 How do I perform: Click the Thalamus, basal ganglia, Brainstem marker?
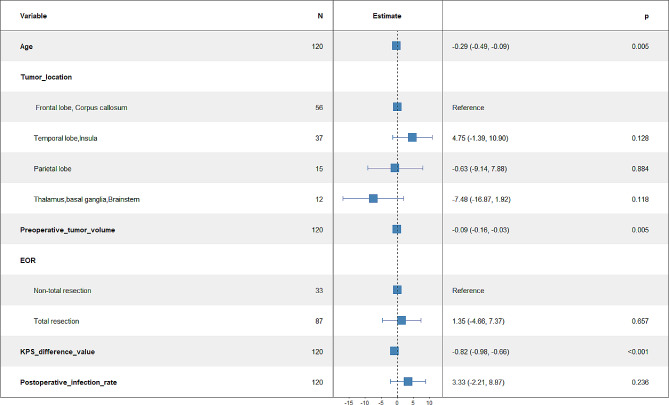click(373, 198)
